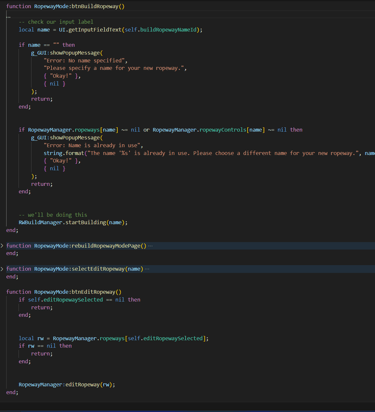Click 'if self.editRopewaySelected == nil then' line

click(x=79, y=300)
